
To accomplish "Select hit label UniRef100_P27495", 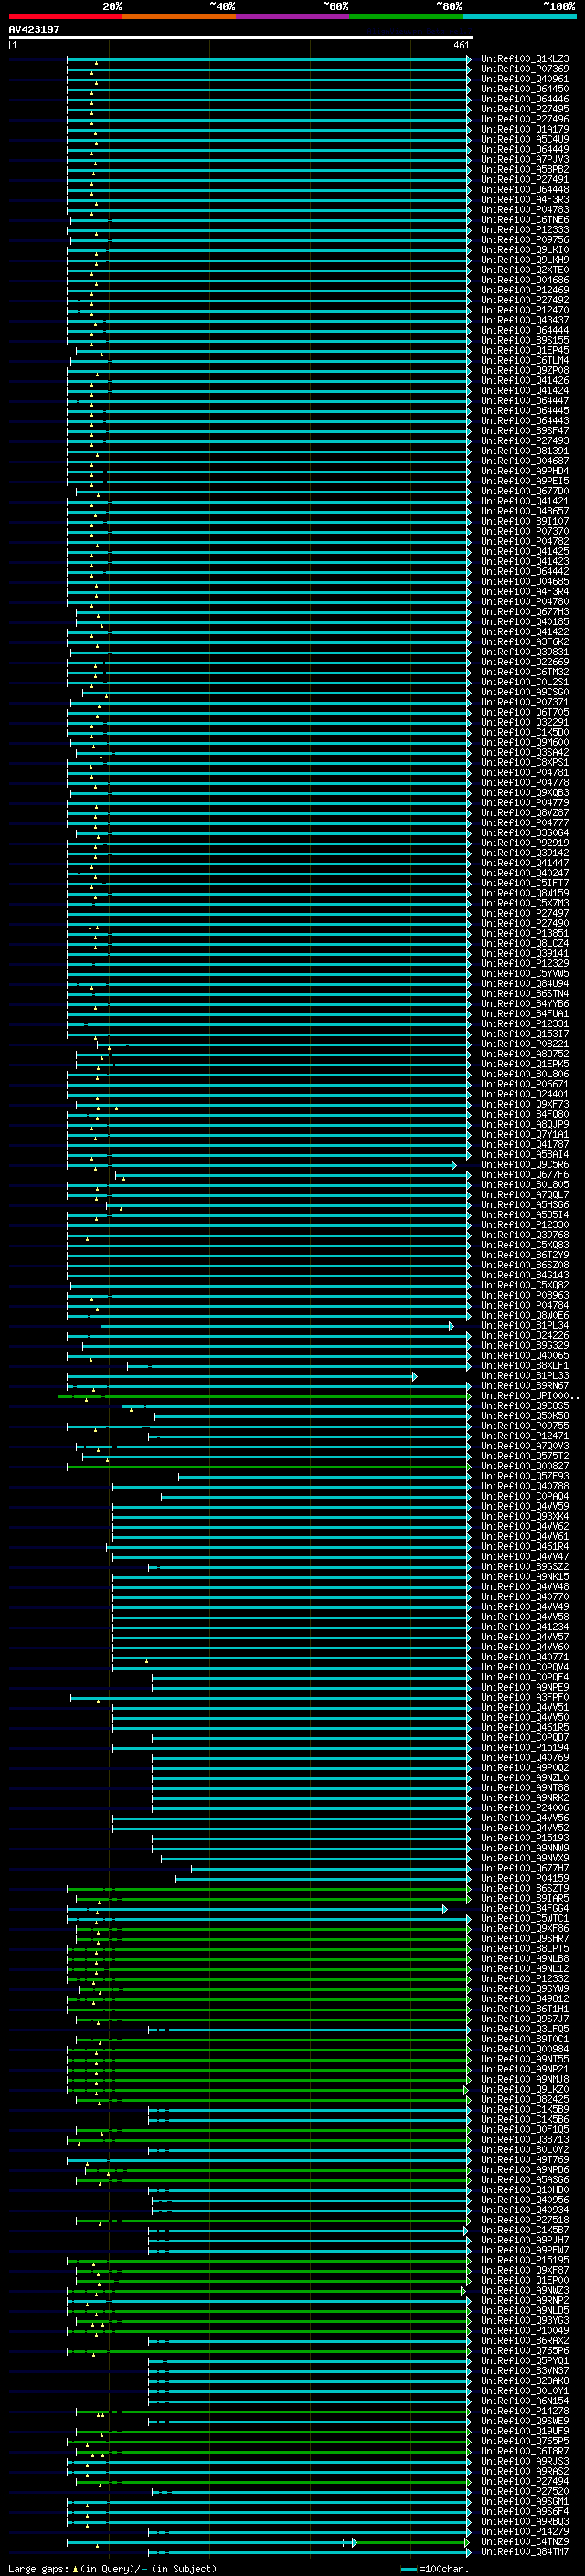I will 524,109.
